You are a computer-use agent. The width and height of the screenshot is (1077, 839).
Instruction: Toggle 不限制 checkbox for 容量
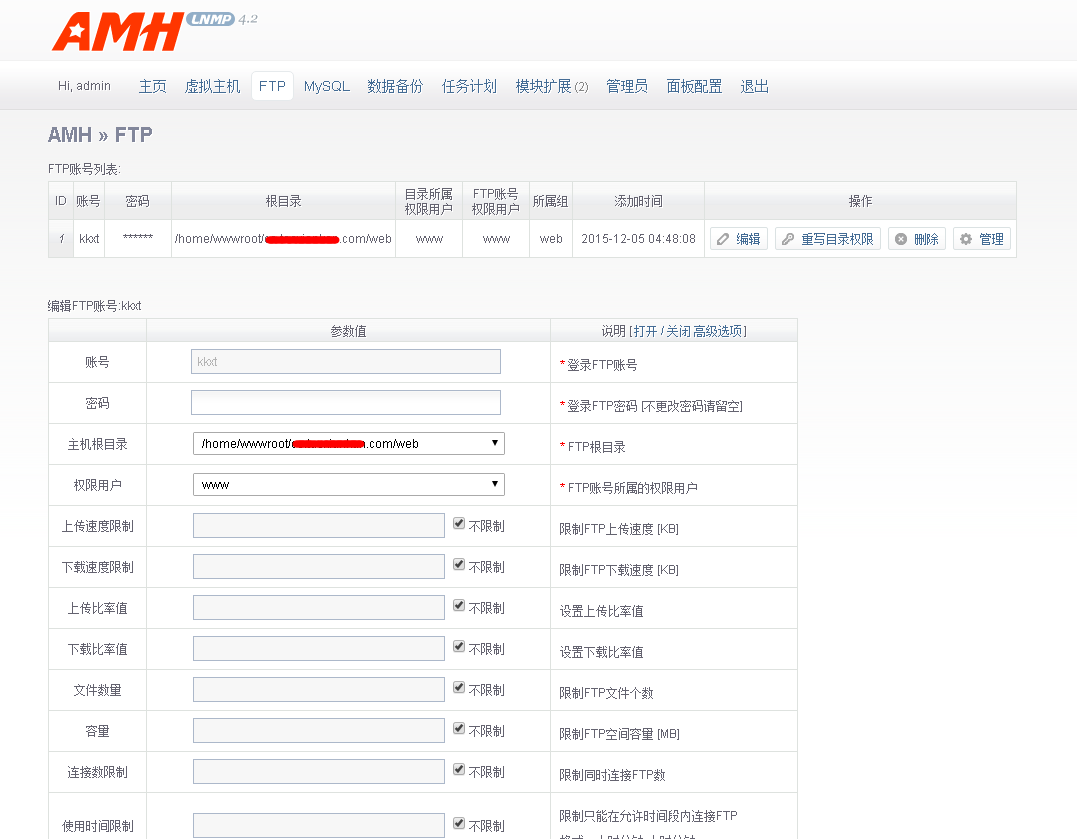459,729
